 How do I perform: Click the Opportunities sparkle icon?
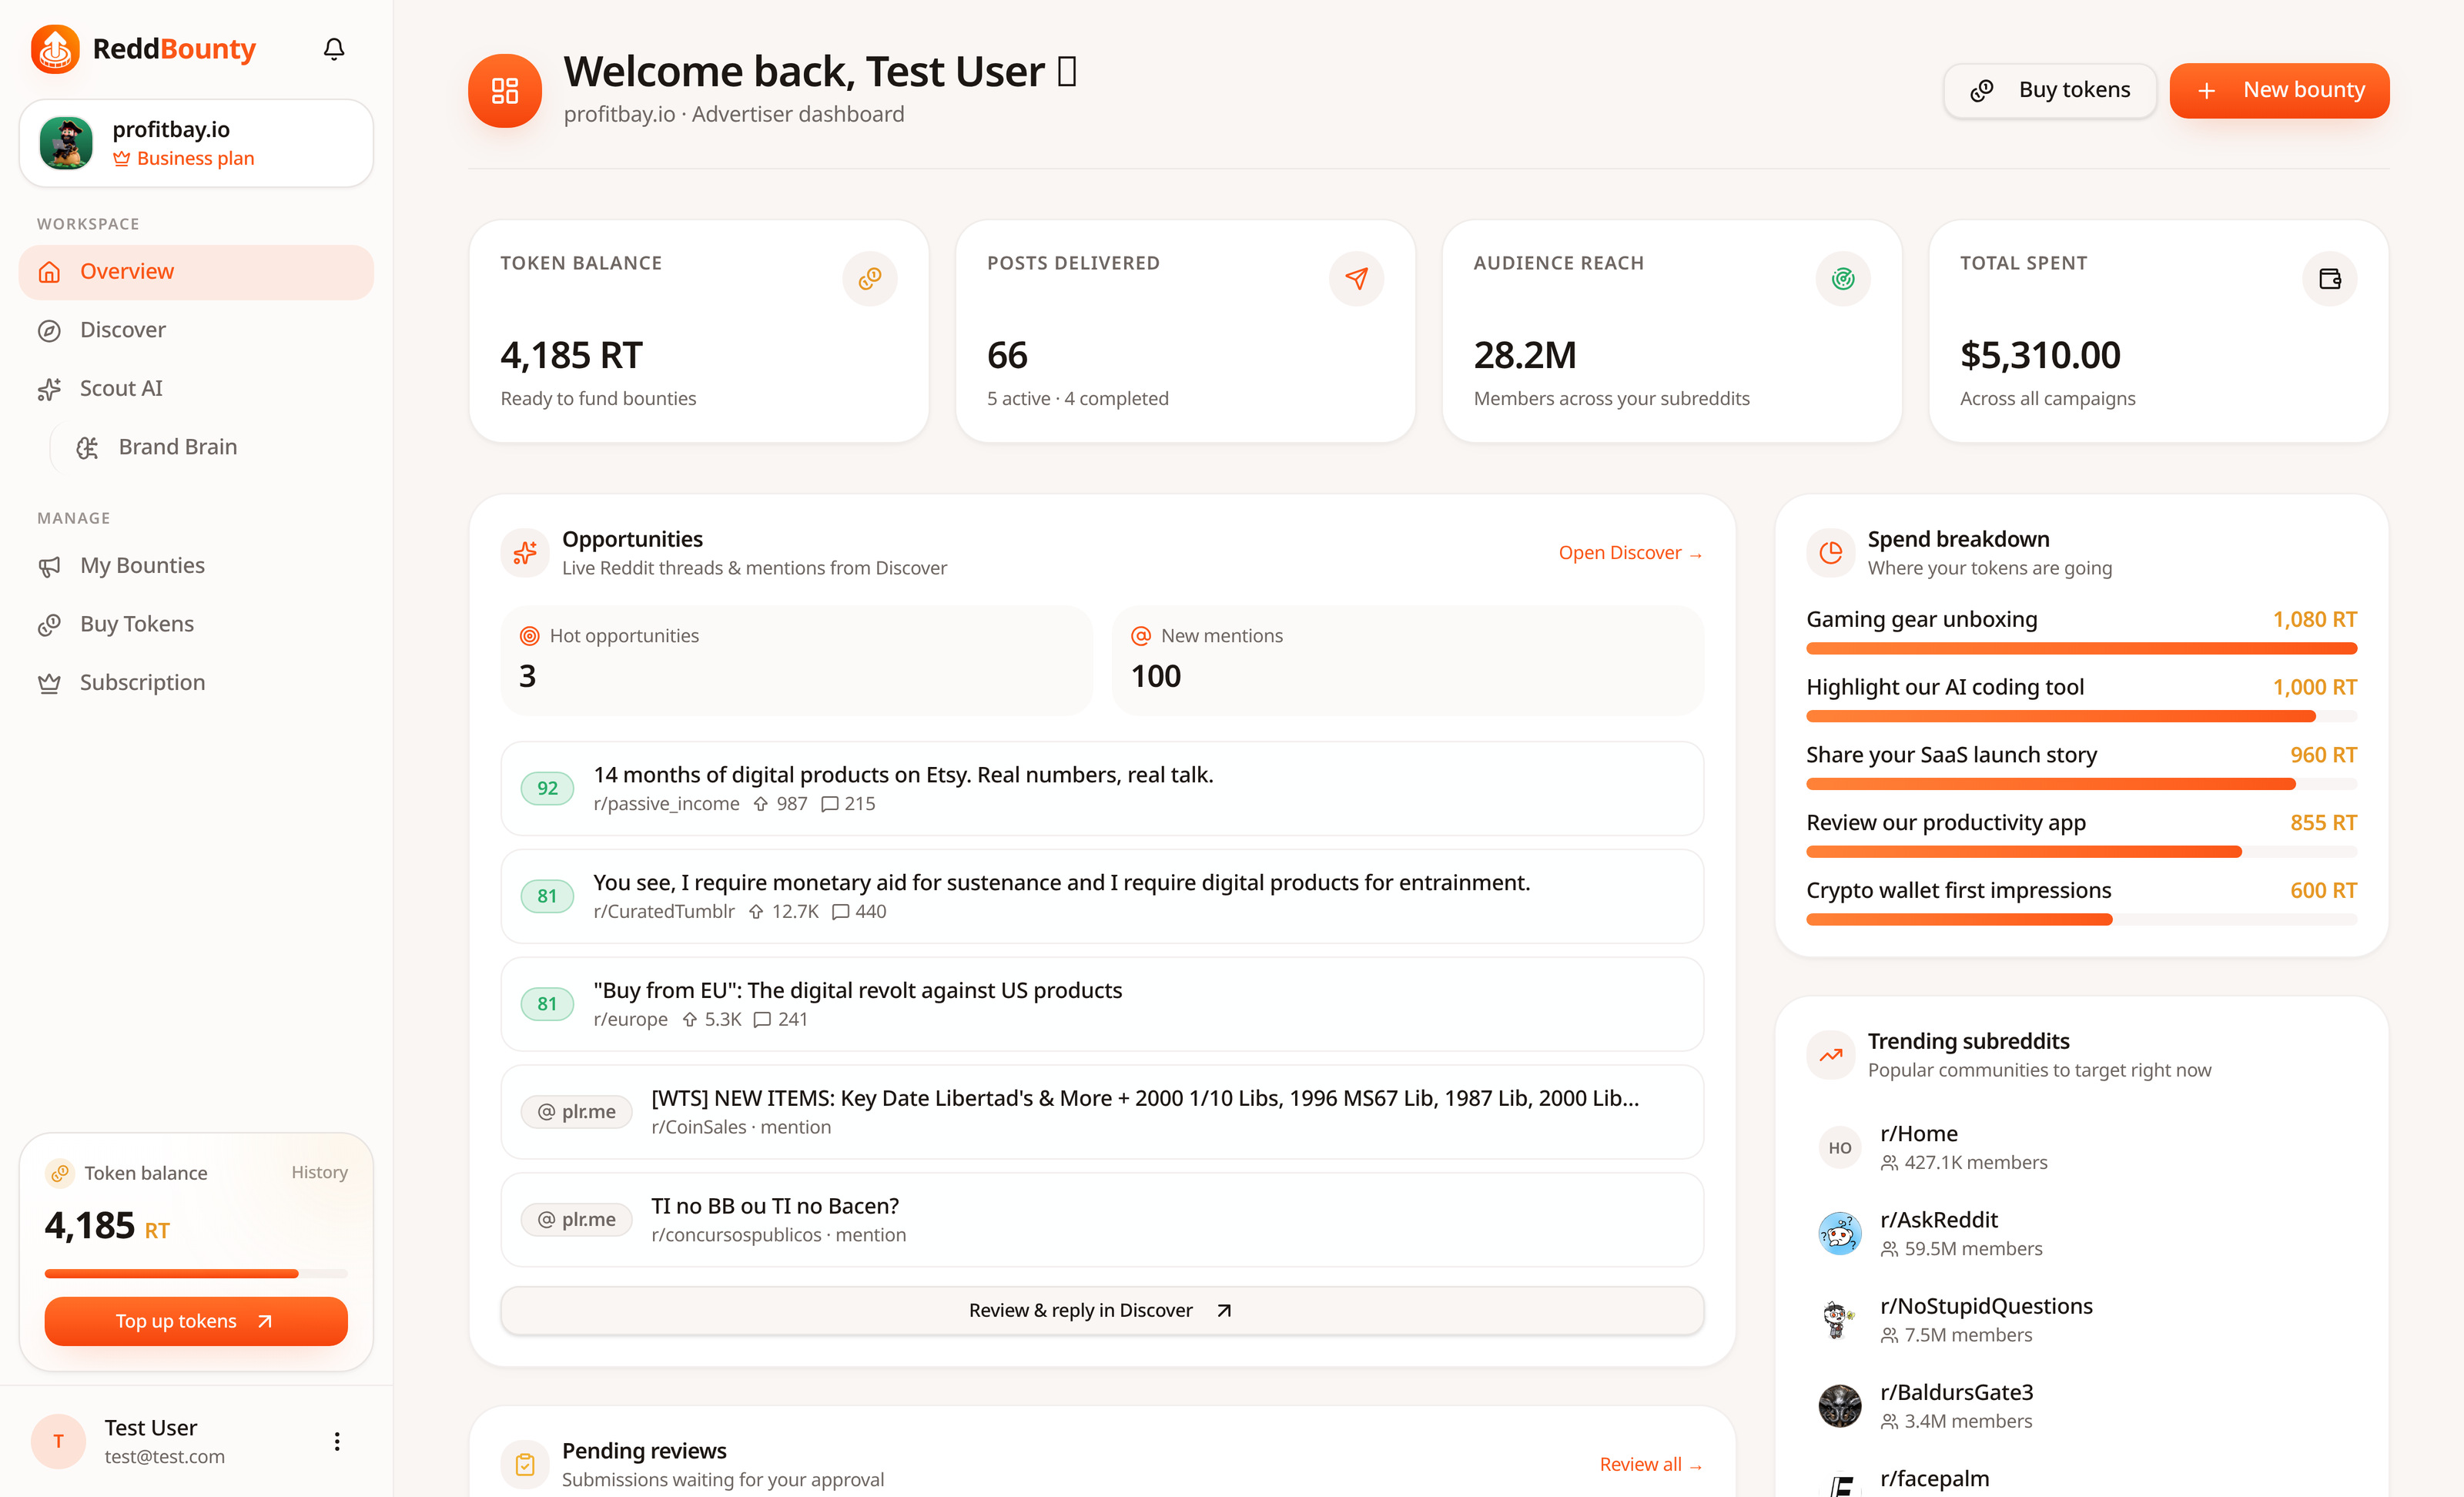(x=525, y=553)
